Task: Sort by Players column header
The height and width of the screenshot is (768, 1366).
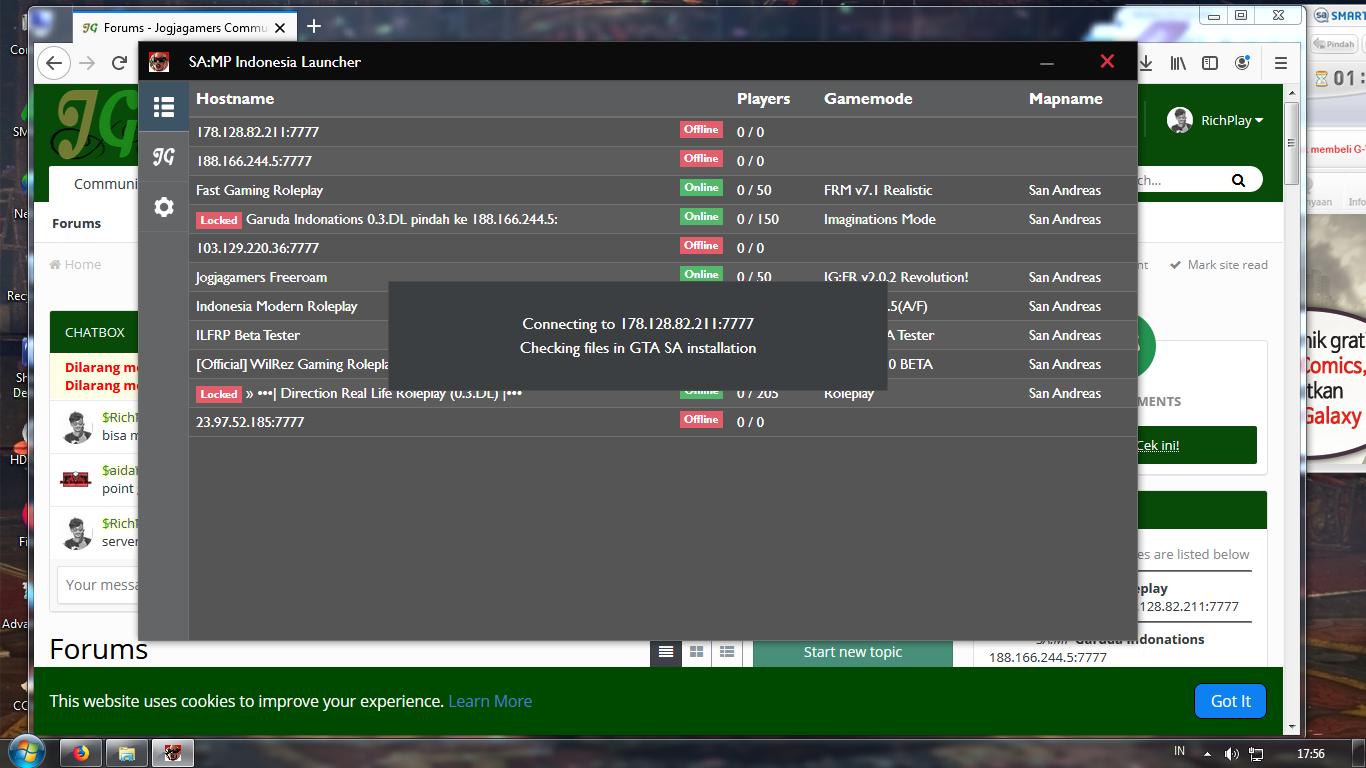Action: coord(763,99)
